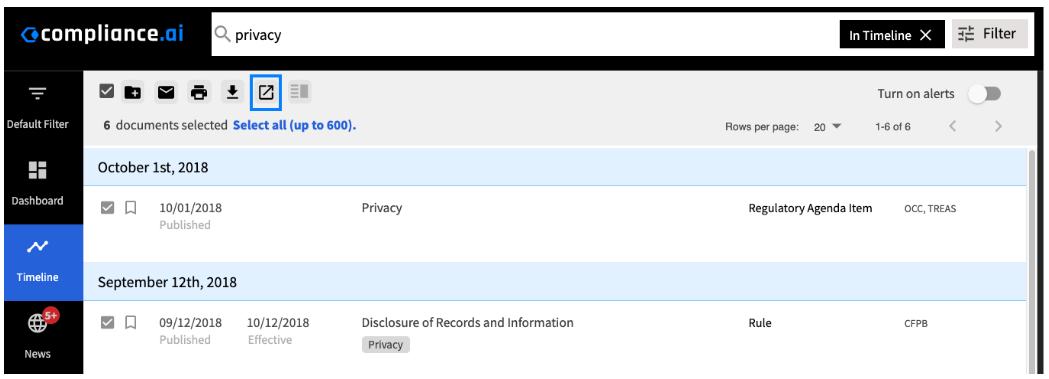The image size is (1049, 379).
Task: Email the selected documents via envelope icon
Action: point(165,92)
